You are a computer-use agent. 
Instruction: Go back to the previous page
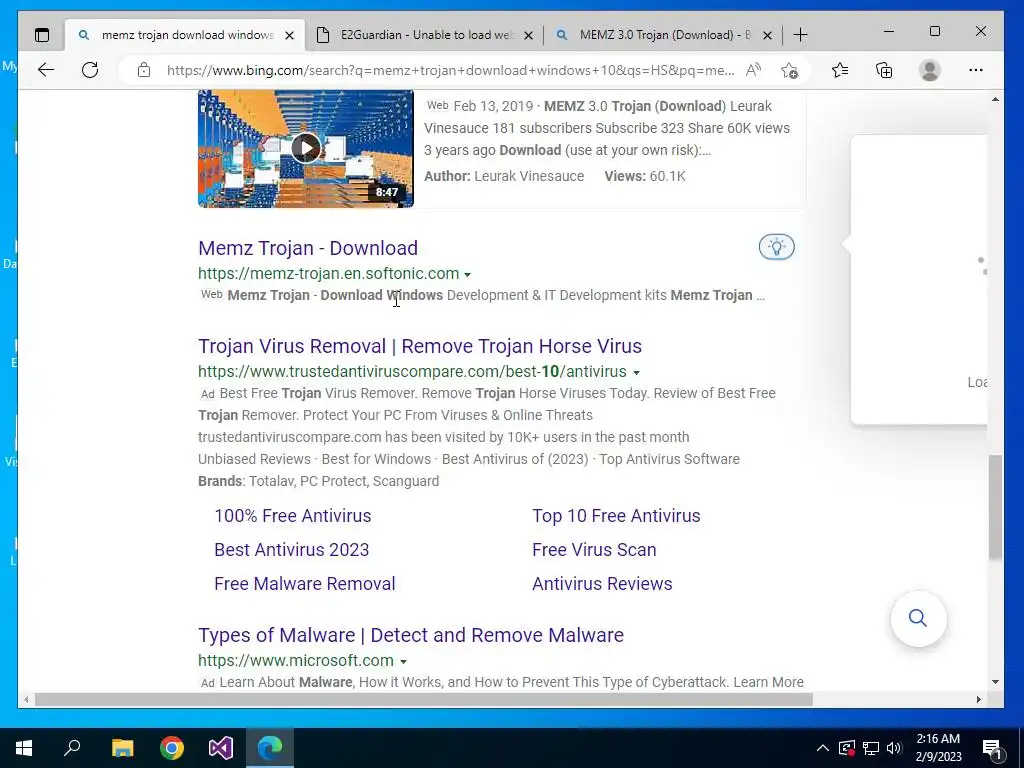click(x=46, y=70)
